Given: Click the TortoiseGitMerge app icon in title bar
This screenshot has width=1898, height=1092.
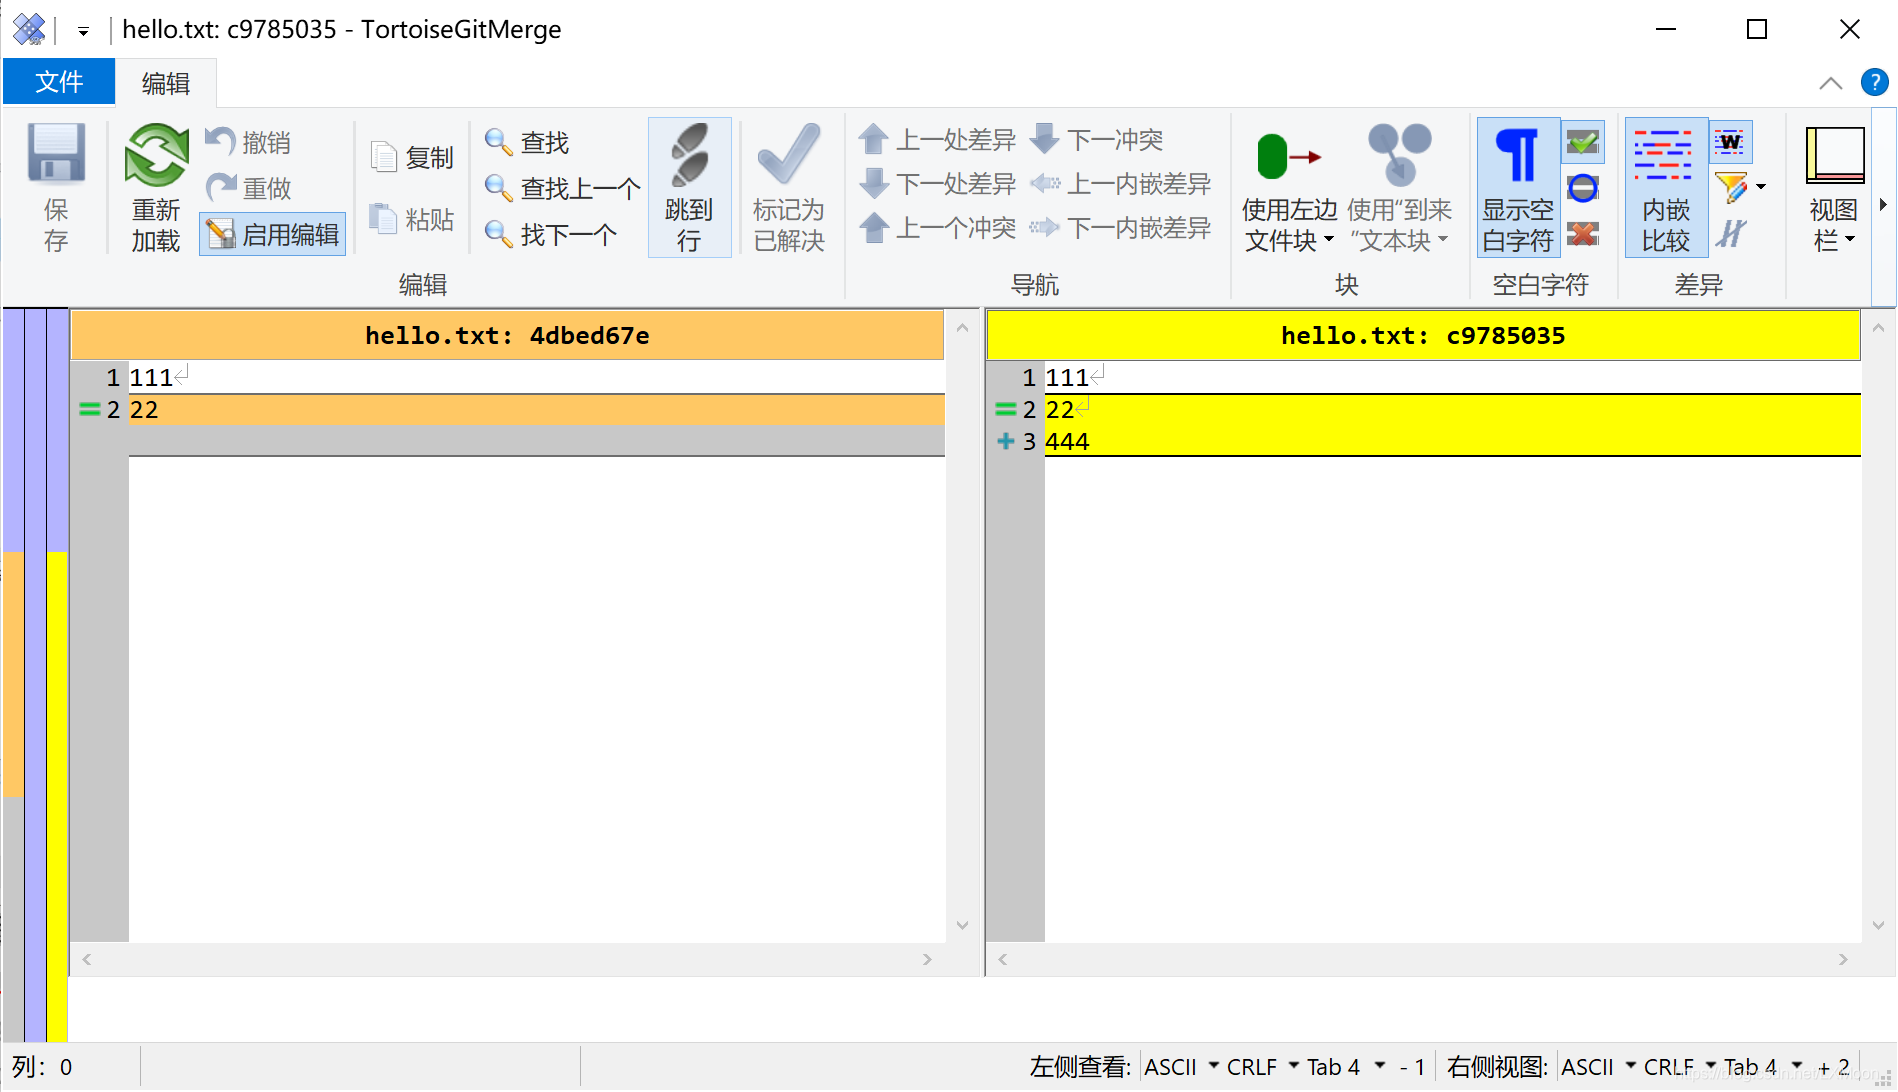Looking at the screenshot, I should pos(29,29).
